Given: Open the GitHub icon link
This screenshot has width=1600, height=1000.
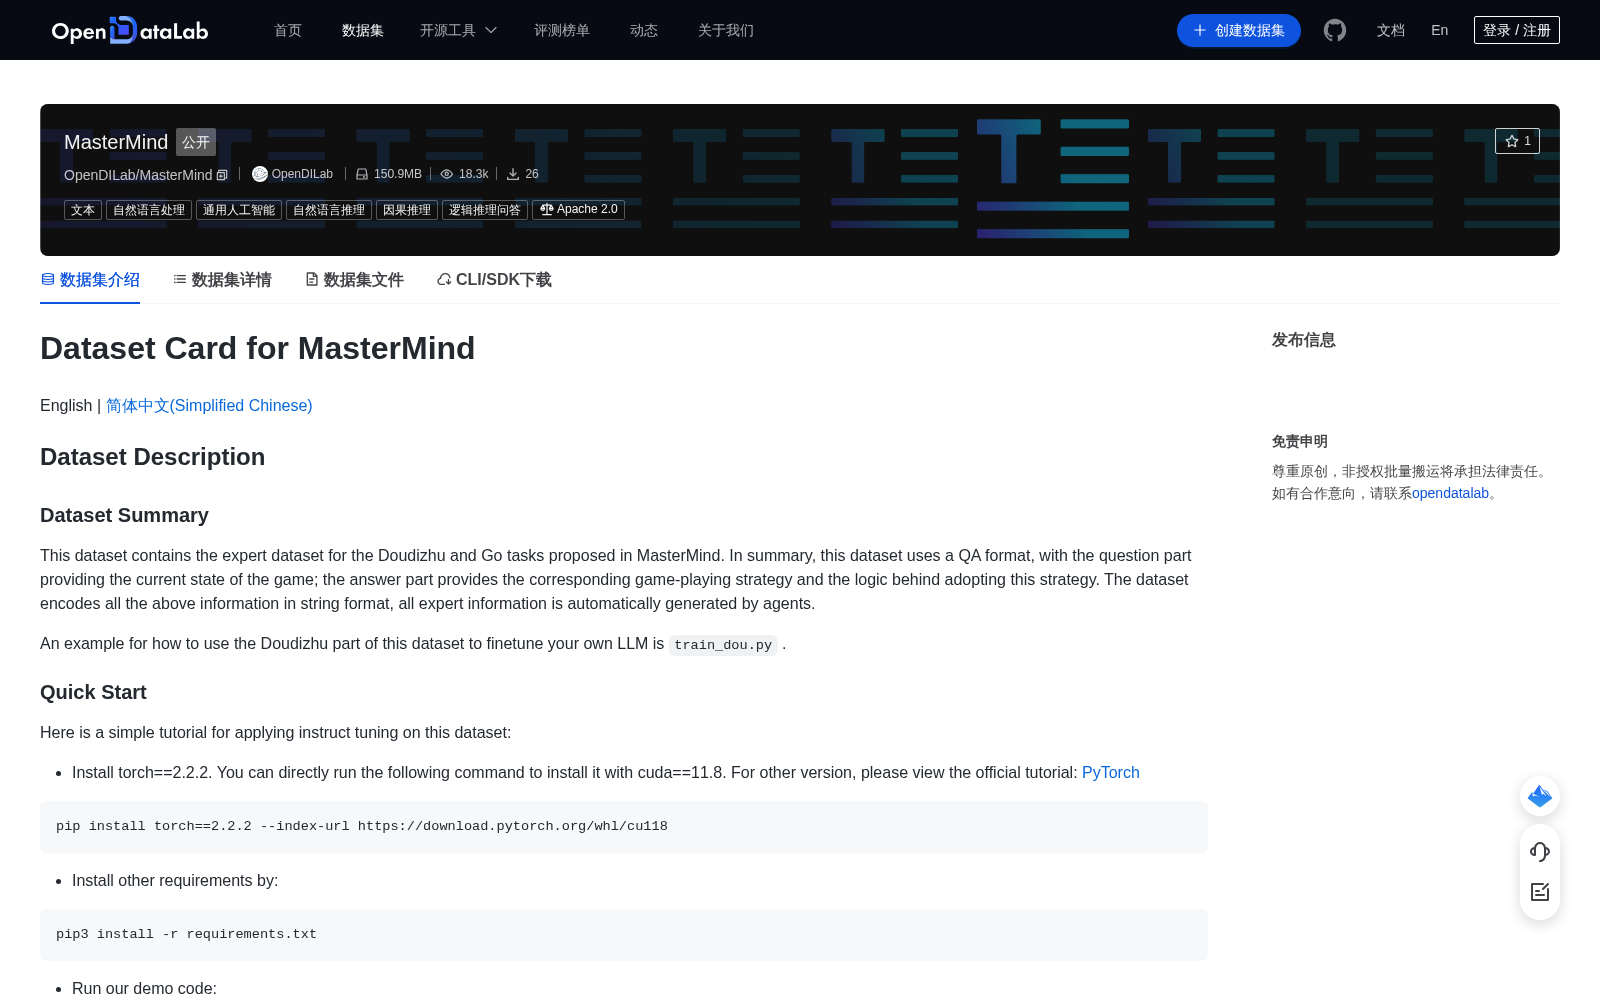Looking at the screenshot, I should [x=1335, y=30].
